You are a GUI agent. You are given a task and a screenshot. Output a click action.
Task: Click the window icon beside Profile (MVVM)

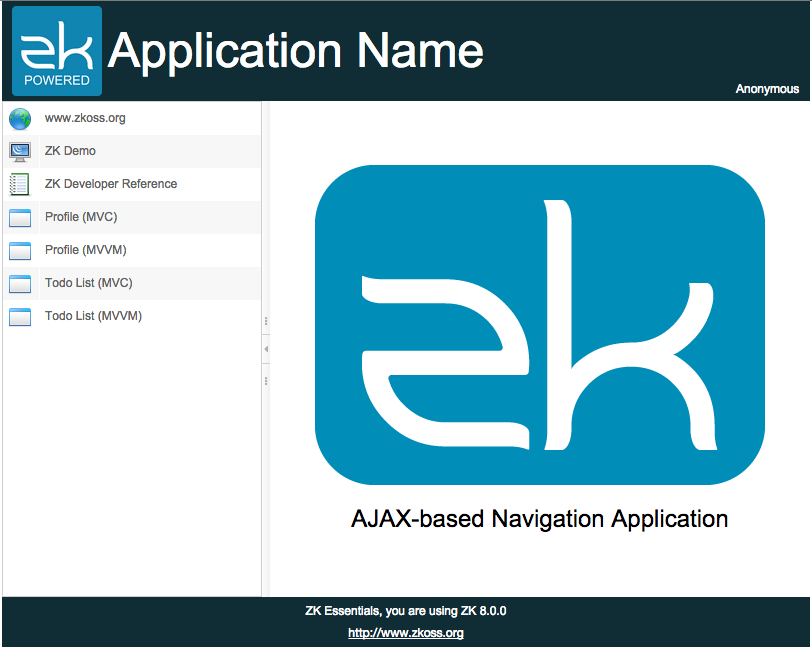(20, 251)
